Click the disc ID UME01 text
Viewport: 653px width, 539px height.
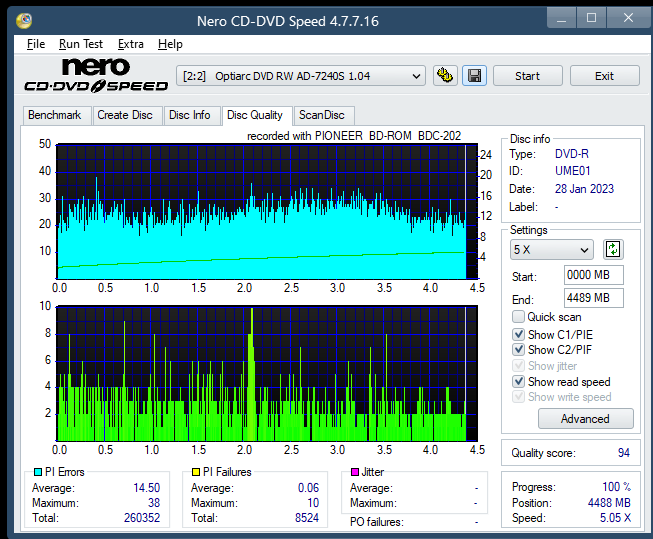coord(573,171)
